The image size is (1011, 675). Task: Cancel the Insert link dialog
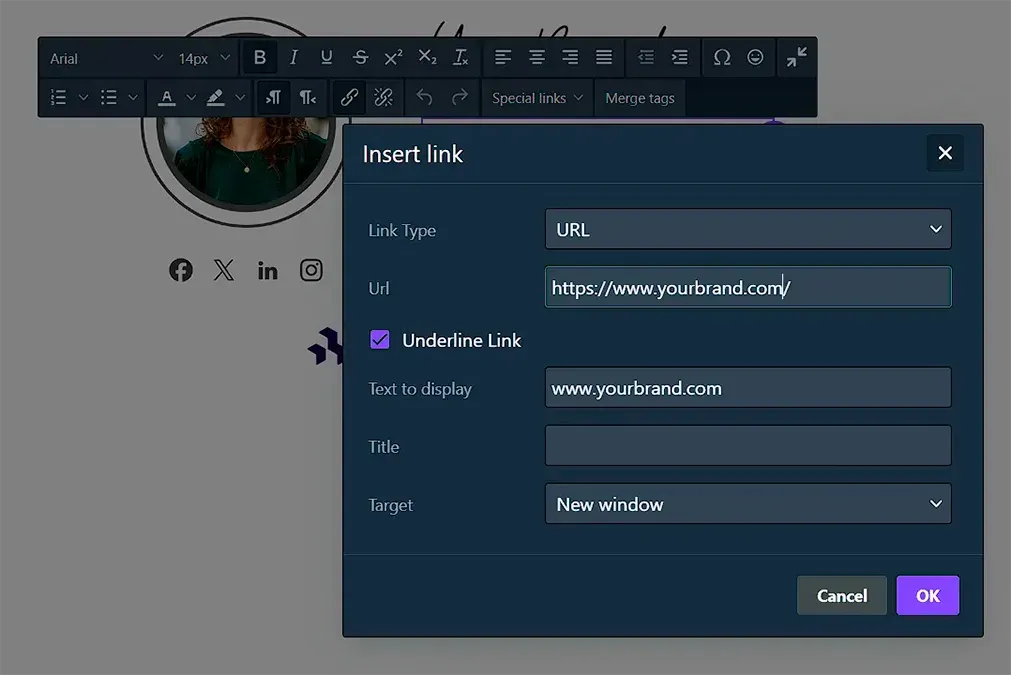point(841,596)
